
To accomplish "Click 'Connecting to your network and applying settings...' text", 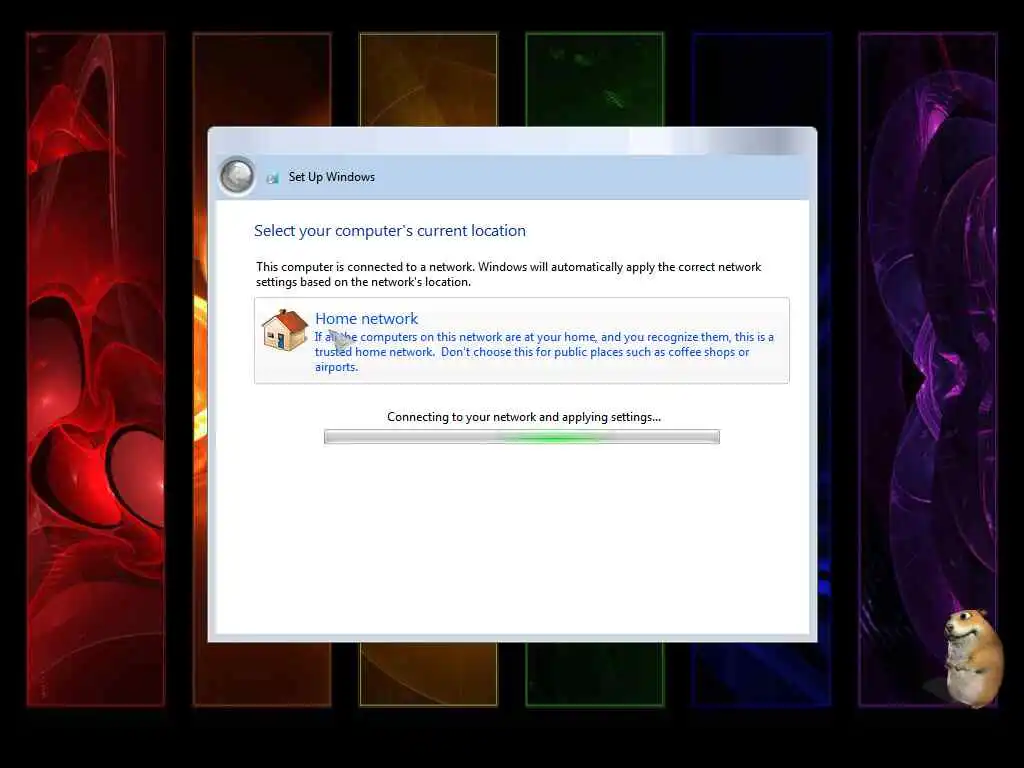I will [x=524, y=417].
